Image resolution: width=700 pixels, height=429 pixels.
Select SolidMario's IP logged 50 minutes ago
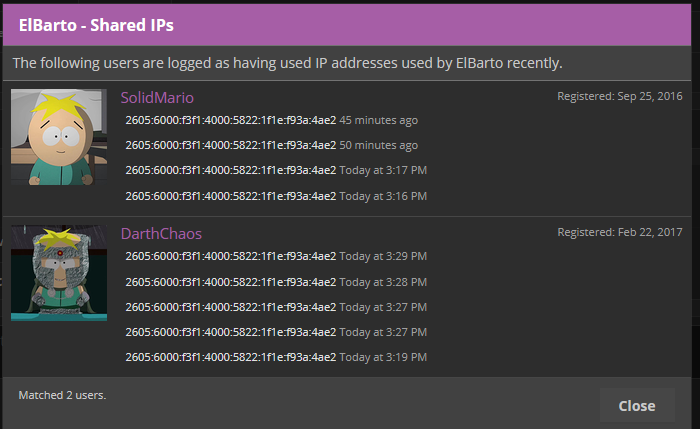coord(231,145)
